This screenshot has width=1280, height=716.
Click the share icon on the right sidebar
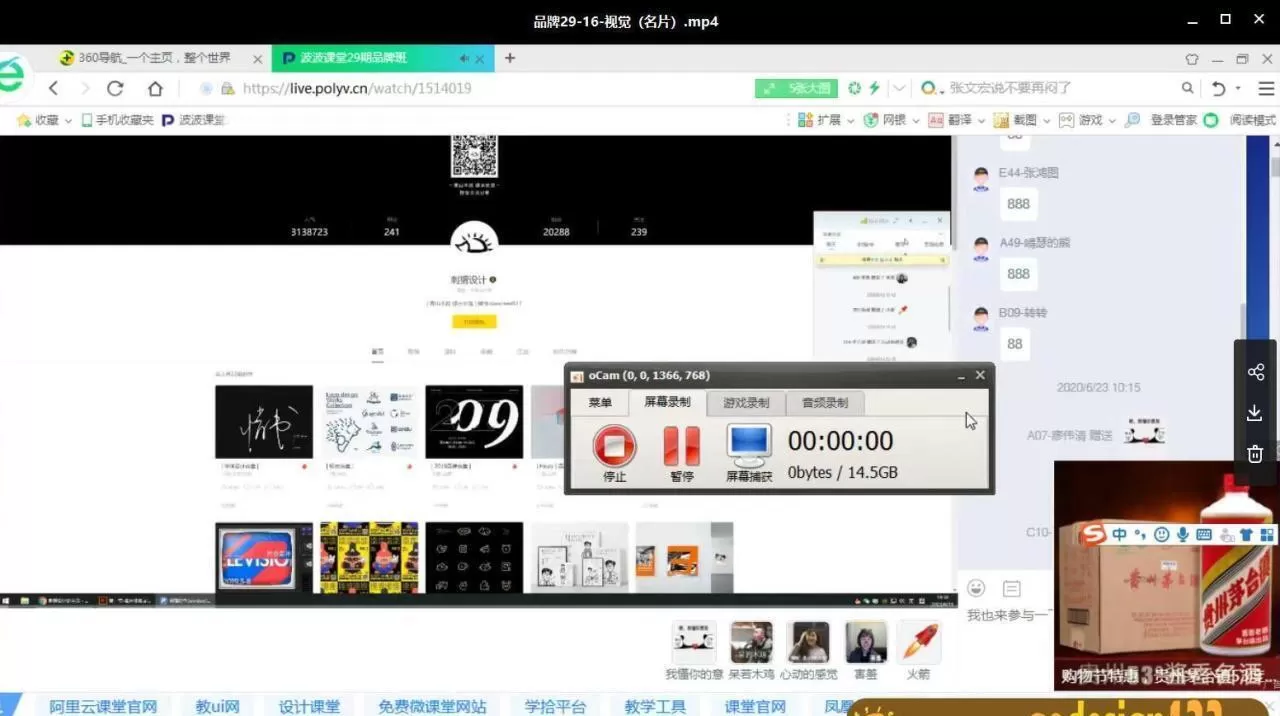point(1255,371)
